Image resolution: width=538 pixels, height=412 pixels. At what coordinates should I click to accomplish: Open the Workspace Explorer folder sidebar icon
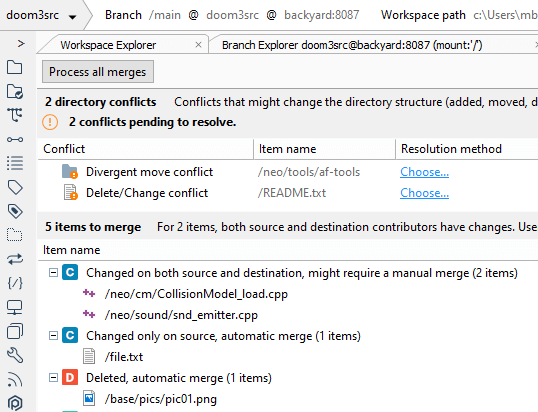[14, 67]
